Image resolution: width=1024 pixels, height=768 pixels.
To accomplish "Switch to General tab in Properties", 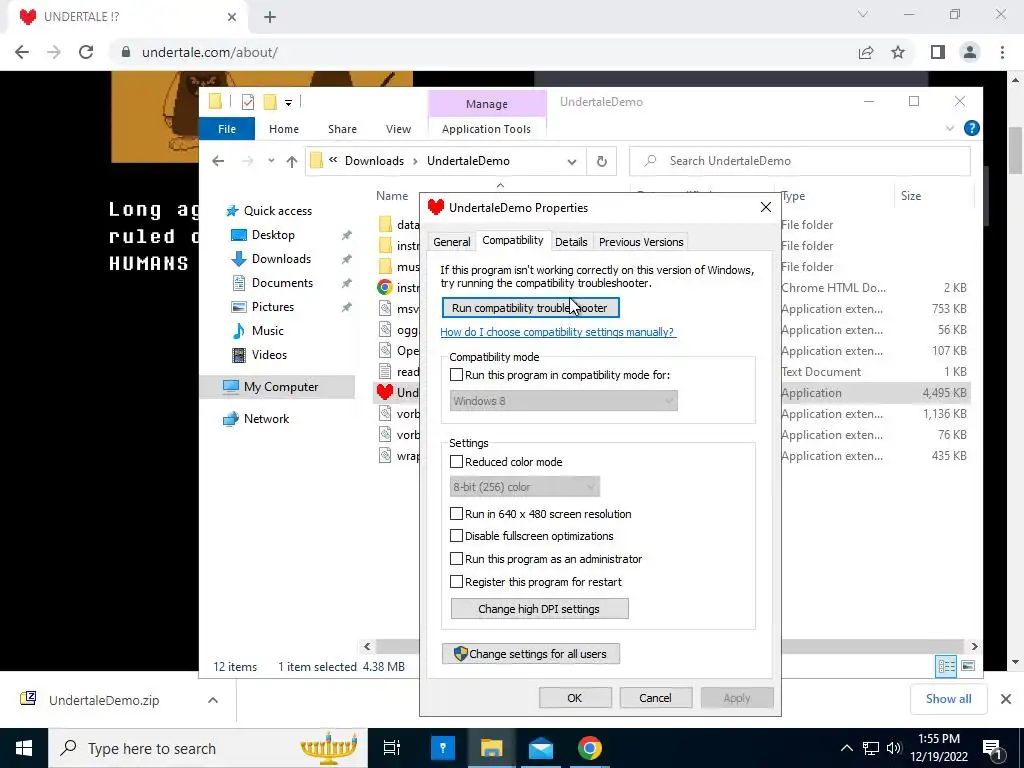I will coord(451,242).
